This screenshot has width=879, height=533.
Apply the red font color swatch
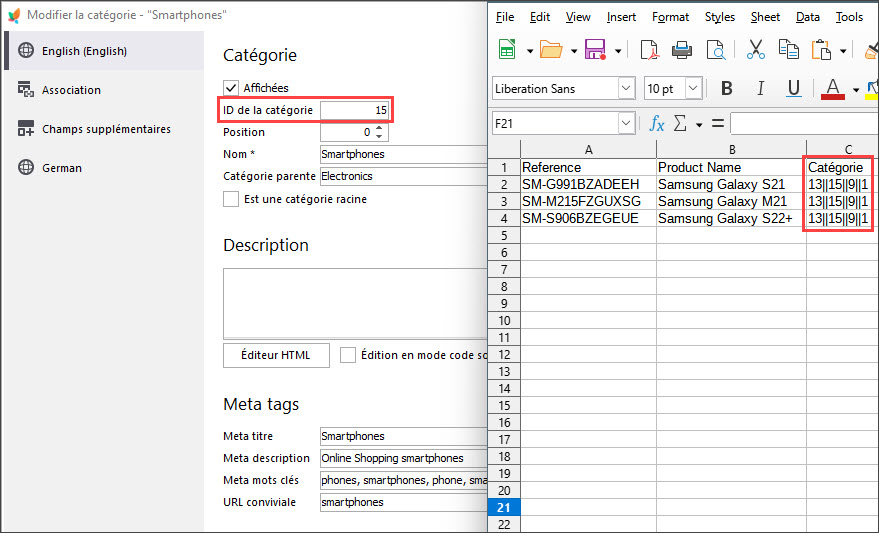click(832, 89)
